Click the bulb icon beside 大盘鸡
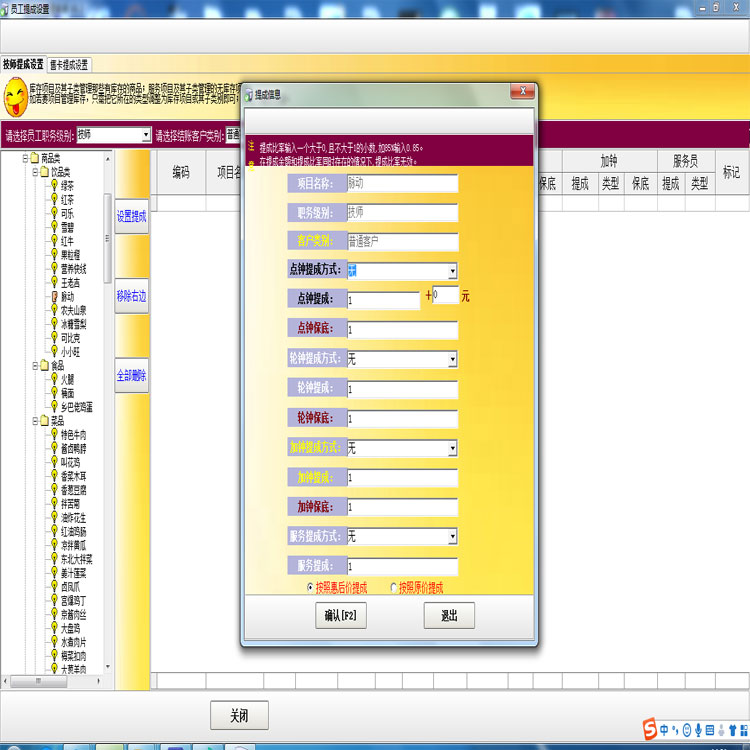This screenshot has height=750, width=750. 54,628
